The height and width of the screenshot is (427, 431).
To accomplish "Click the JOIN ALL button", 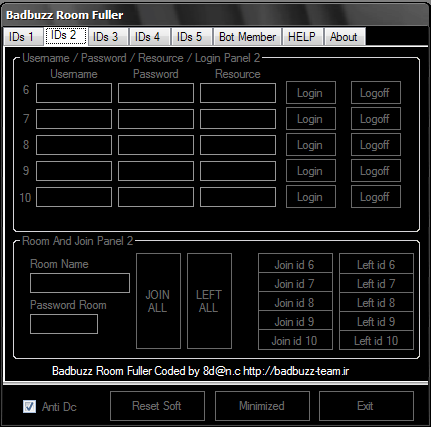I will [158, 301].
